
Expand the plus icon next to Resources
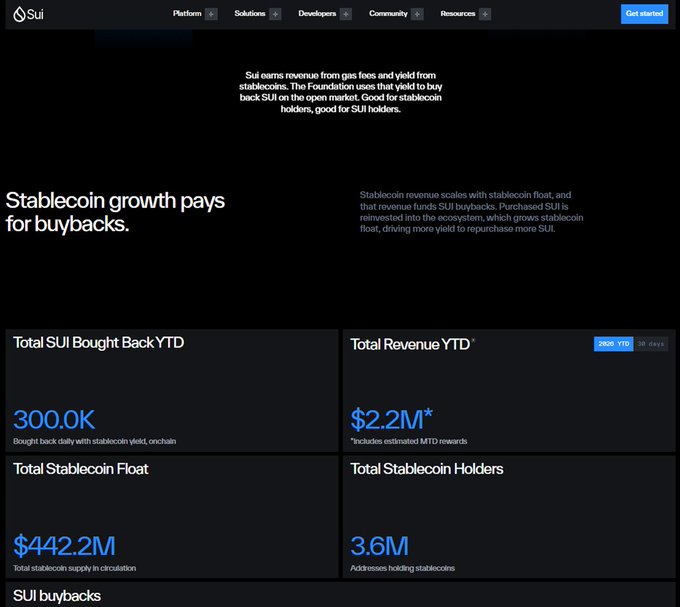click(x=485, y=14)
